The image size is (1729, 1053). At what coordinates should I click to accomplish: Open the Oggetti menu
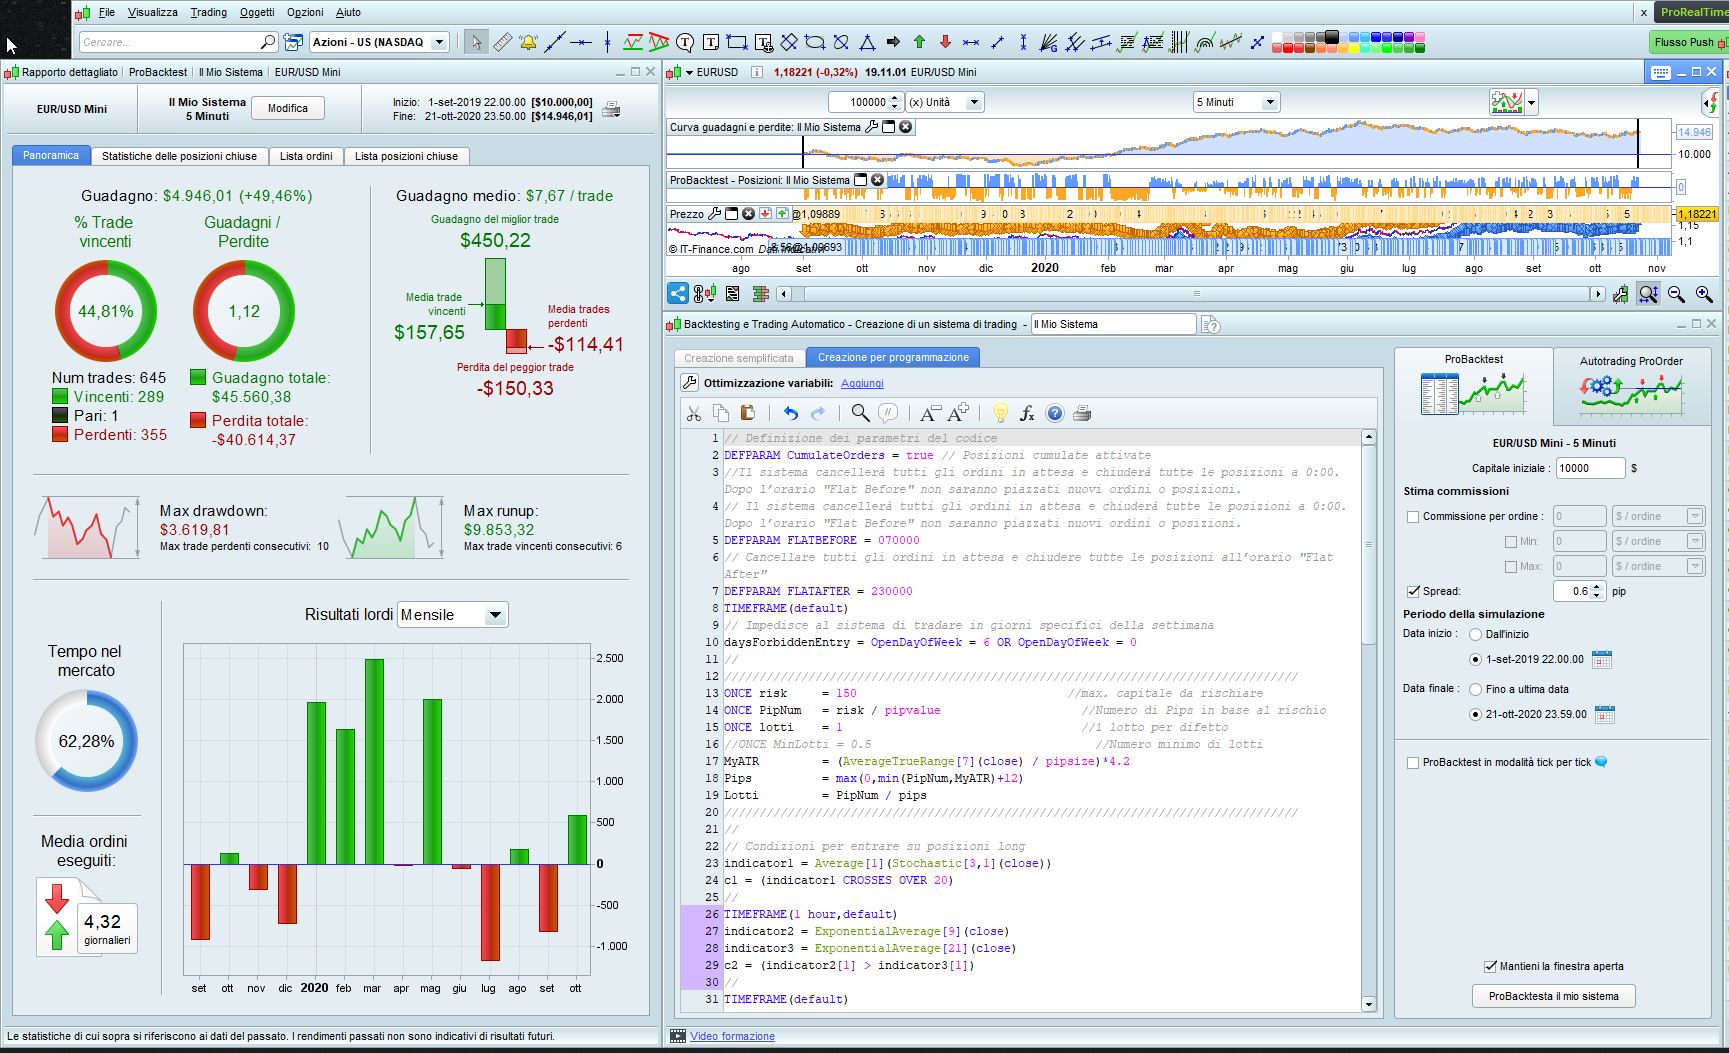pos(257,12)
